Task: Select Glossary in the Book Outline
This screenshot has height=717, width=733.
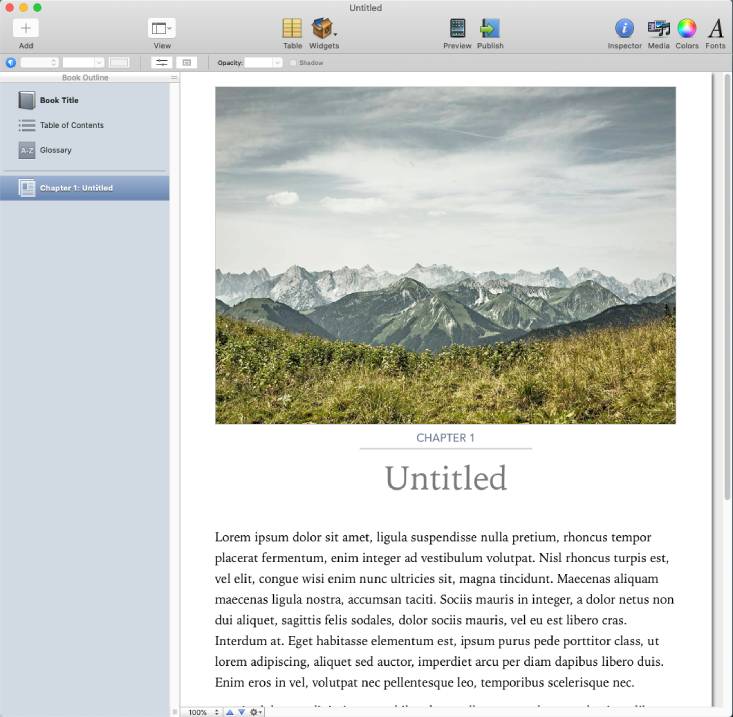Action: [x=55, y=150]
